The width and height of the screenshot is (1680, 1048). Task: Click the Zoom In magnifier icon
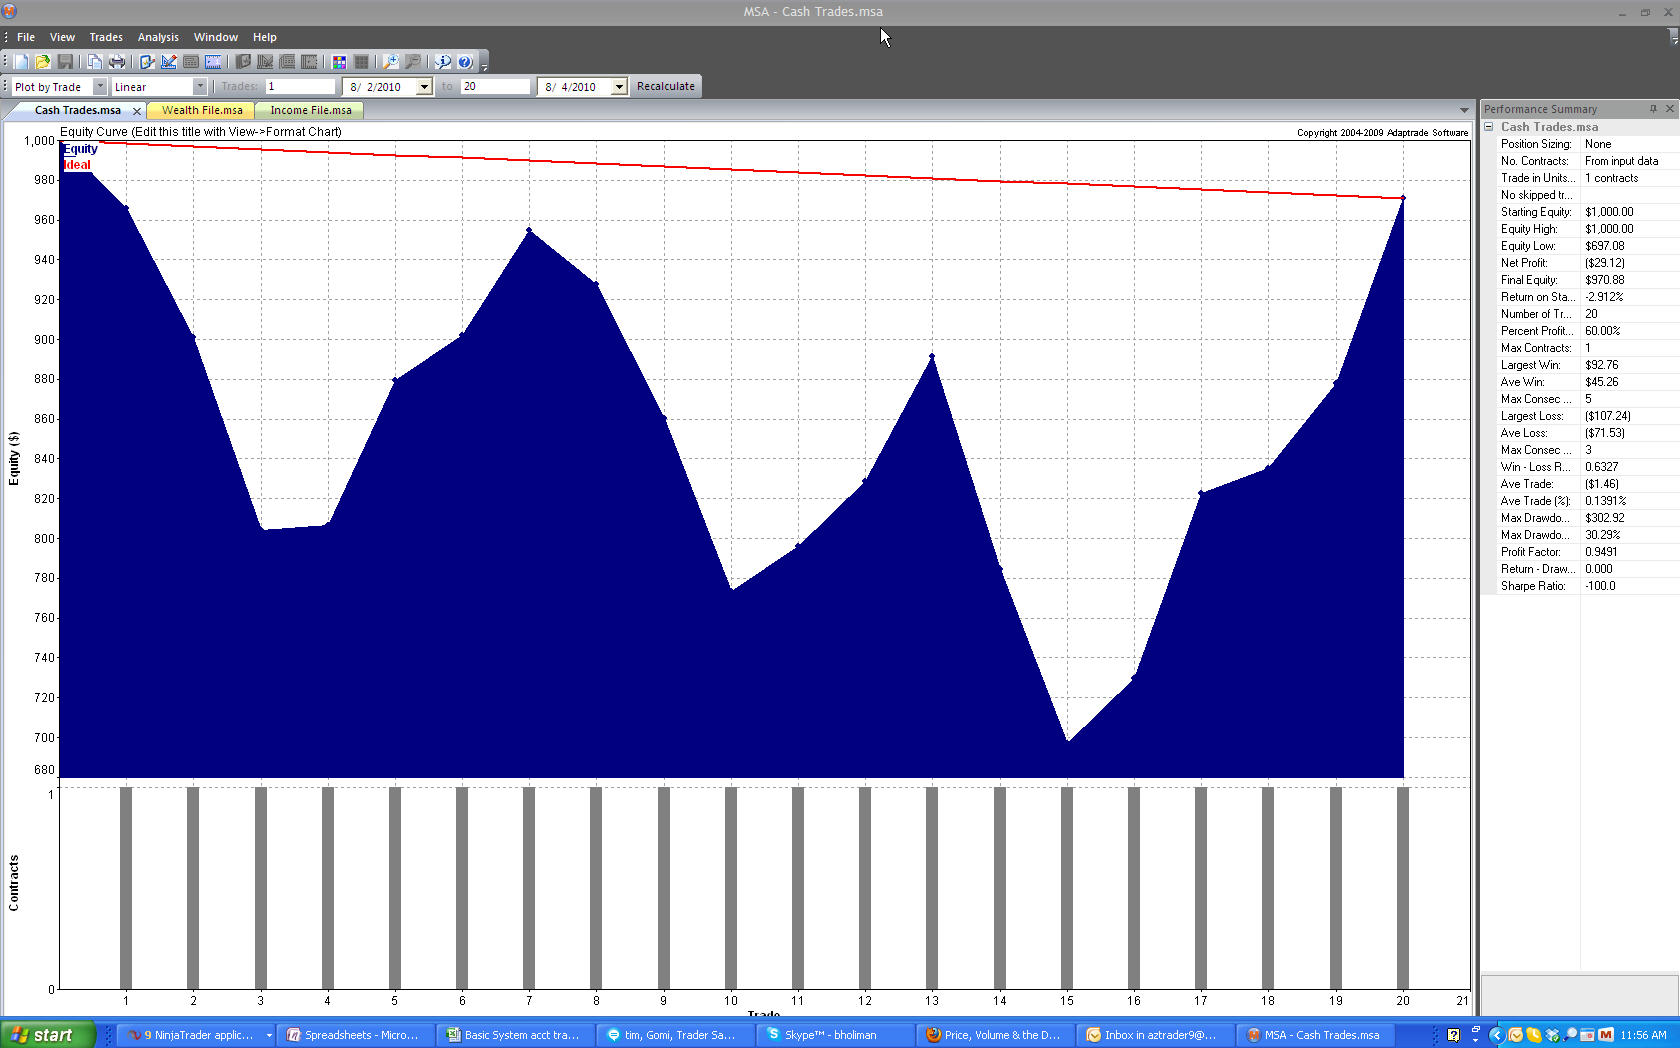coord(391,62)
